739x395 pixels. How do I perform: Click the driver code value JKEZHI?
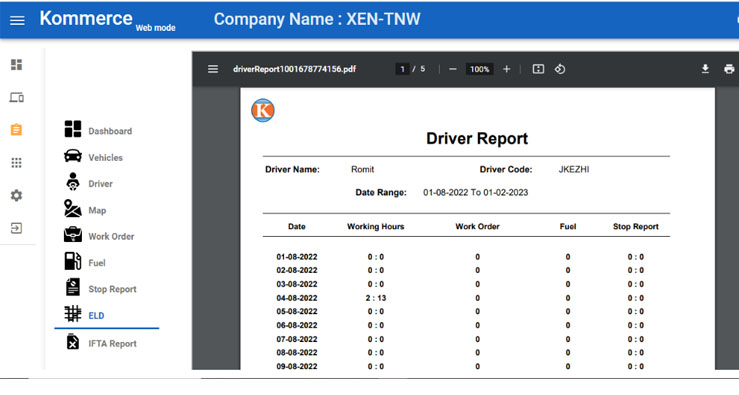(x=574, y=169)
